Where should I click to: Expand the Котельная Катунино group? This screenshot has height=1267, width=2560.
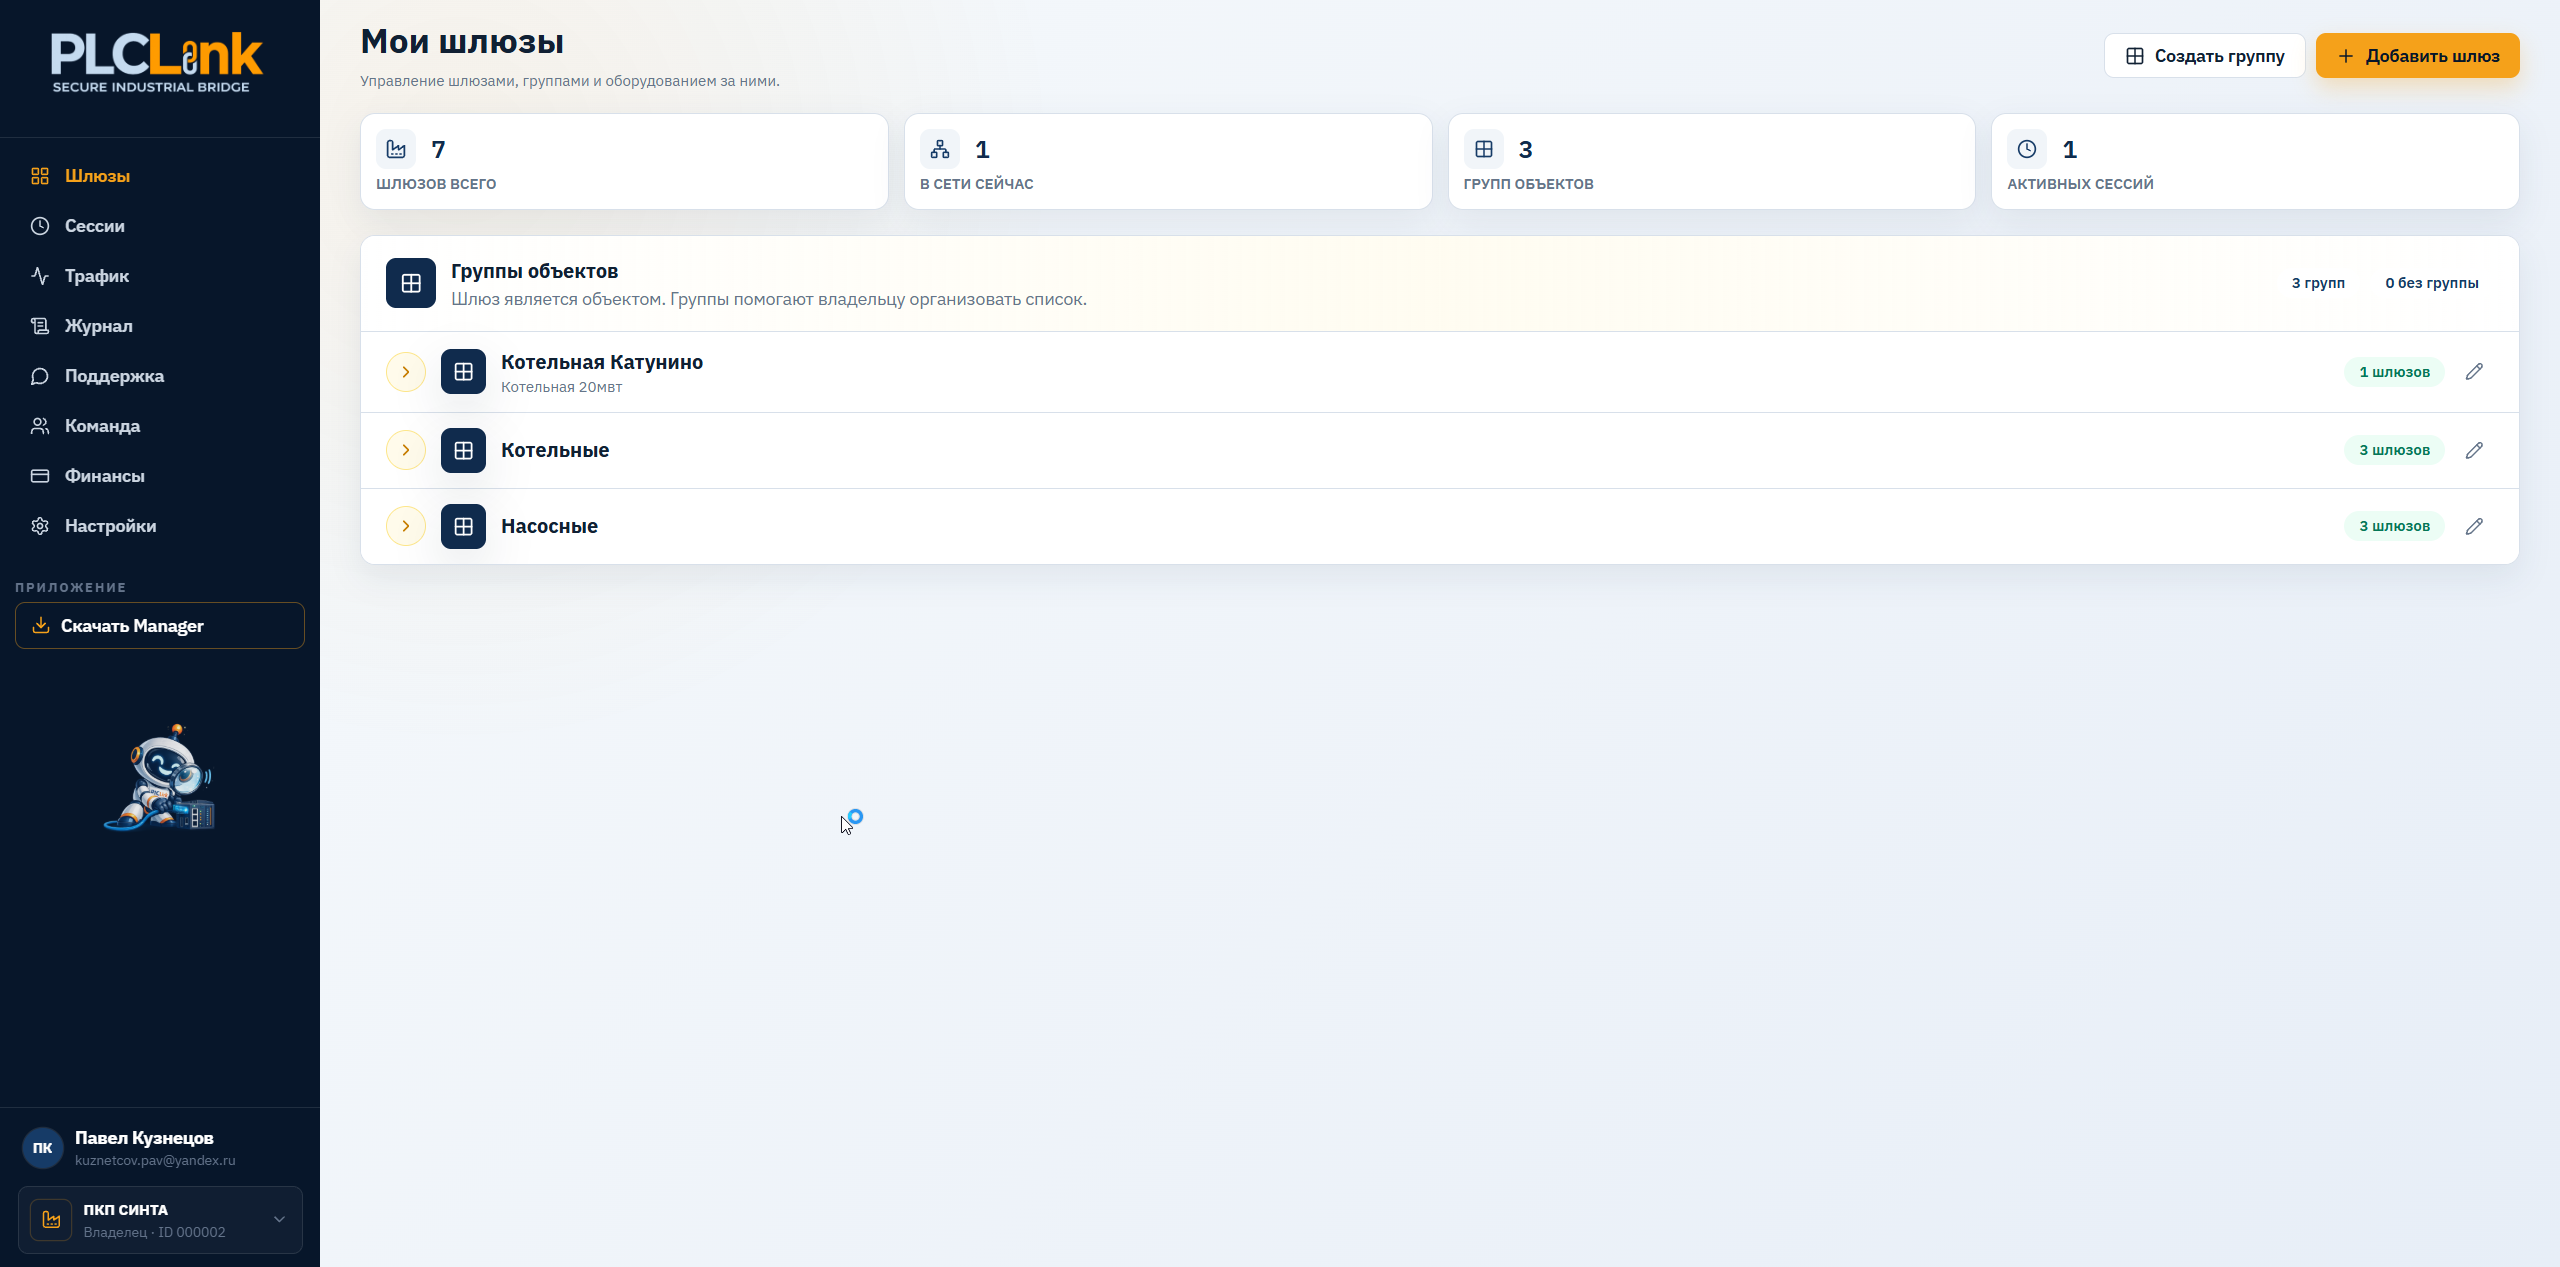click(406, 372)
